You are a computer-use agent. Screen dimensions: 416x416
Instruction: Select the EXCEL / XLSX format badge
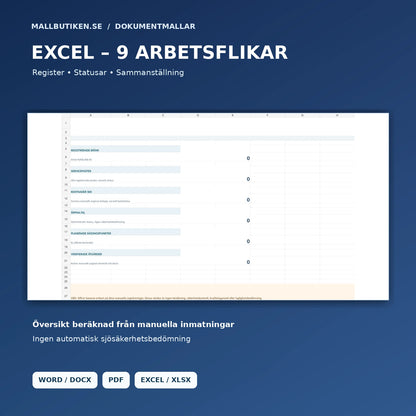coord(166,380)
